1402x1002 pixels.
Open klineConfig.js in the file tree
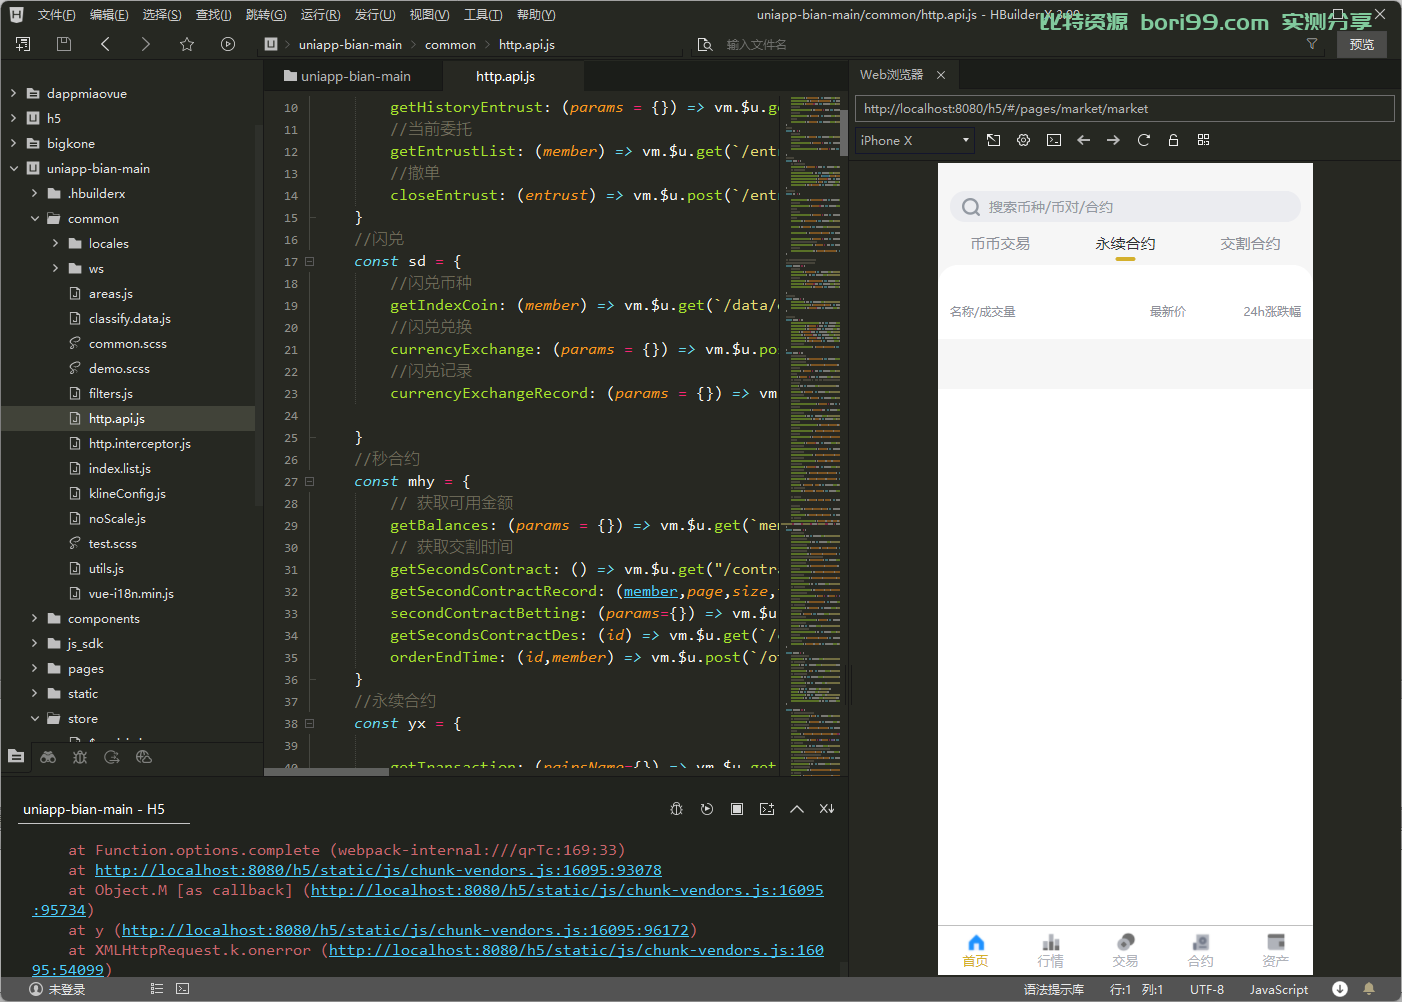[x=127, y=493]
